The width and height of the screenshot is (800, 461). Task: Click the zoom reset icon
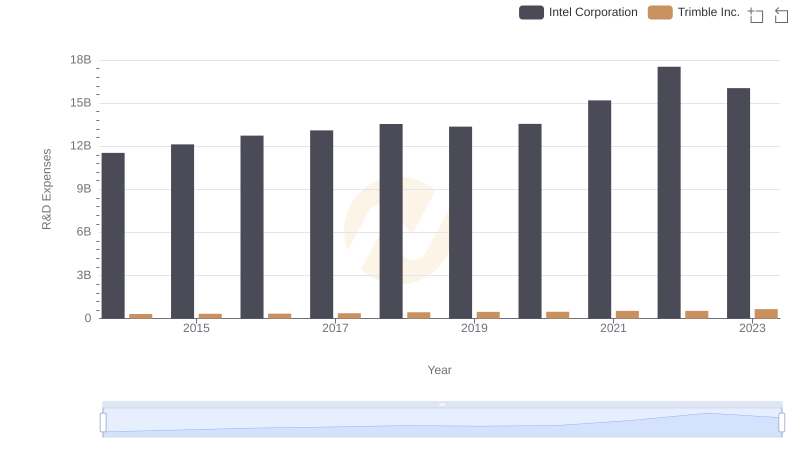pyautogui.click(x=781, y=15)
